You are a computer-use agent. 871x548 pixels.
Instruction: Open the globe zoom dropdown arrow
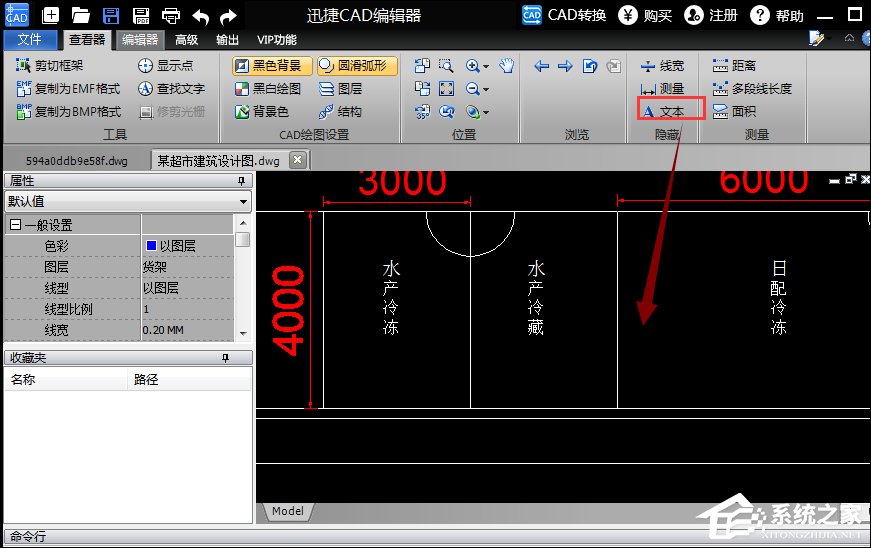click(x=486, y=113)
